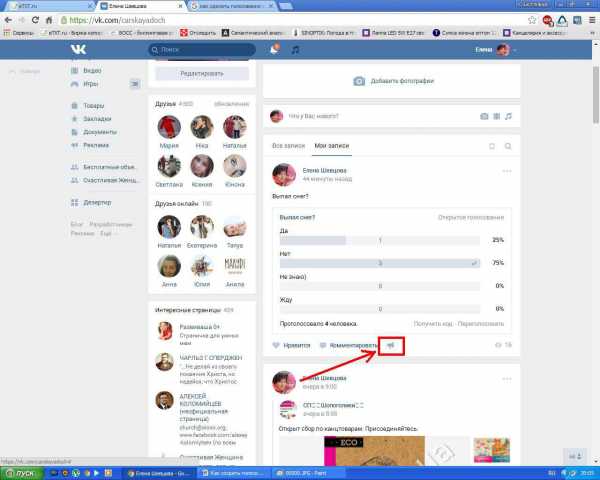This screenshot has width=600, height=480.
Task: Click the share megaphone icon under poll
Action: [391, 345]
